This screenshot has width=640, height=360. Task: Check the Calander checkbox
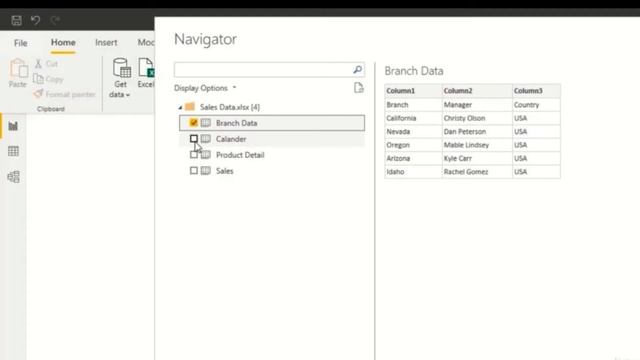point(194,139)
